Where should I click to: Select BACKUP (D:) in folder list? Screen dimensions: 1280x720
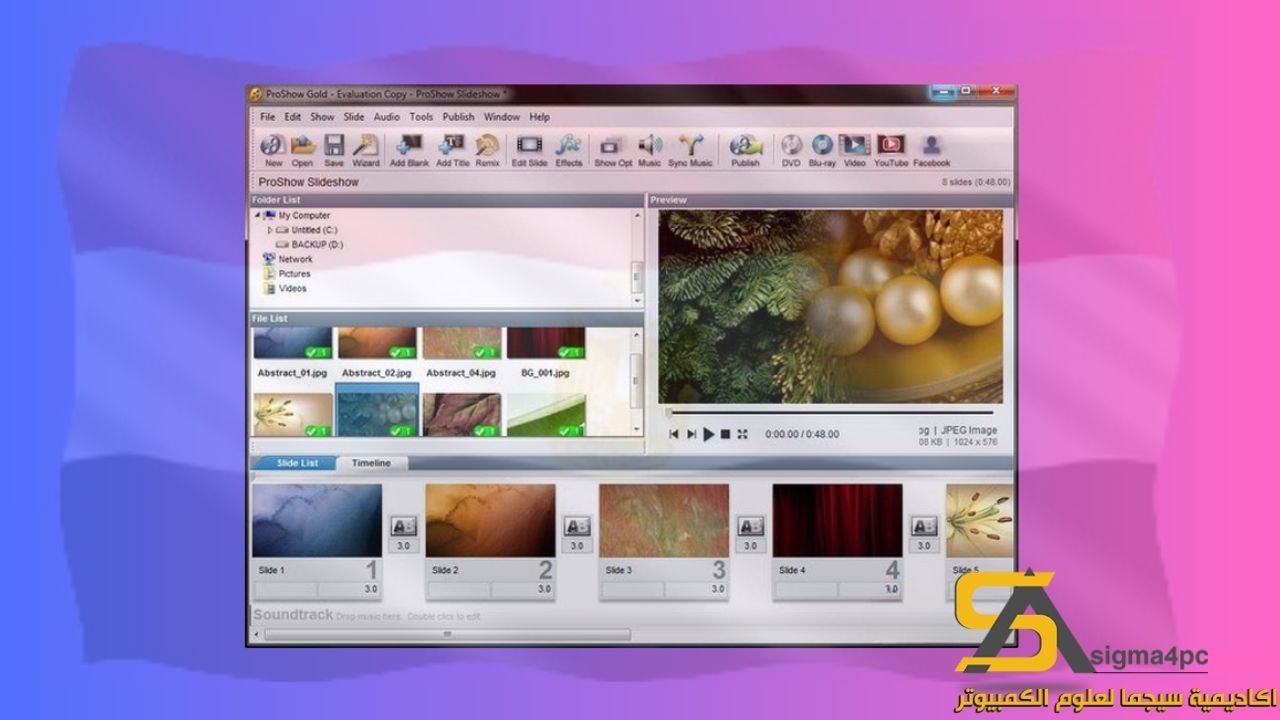coord(317,244)
